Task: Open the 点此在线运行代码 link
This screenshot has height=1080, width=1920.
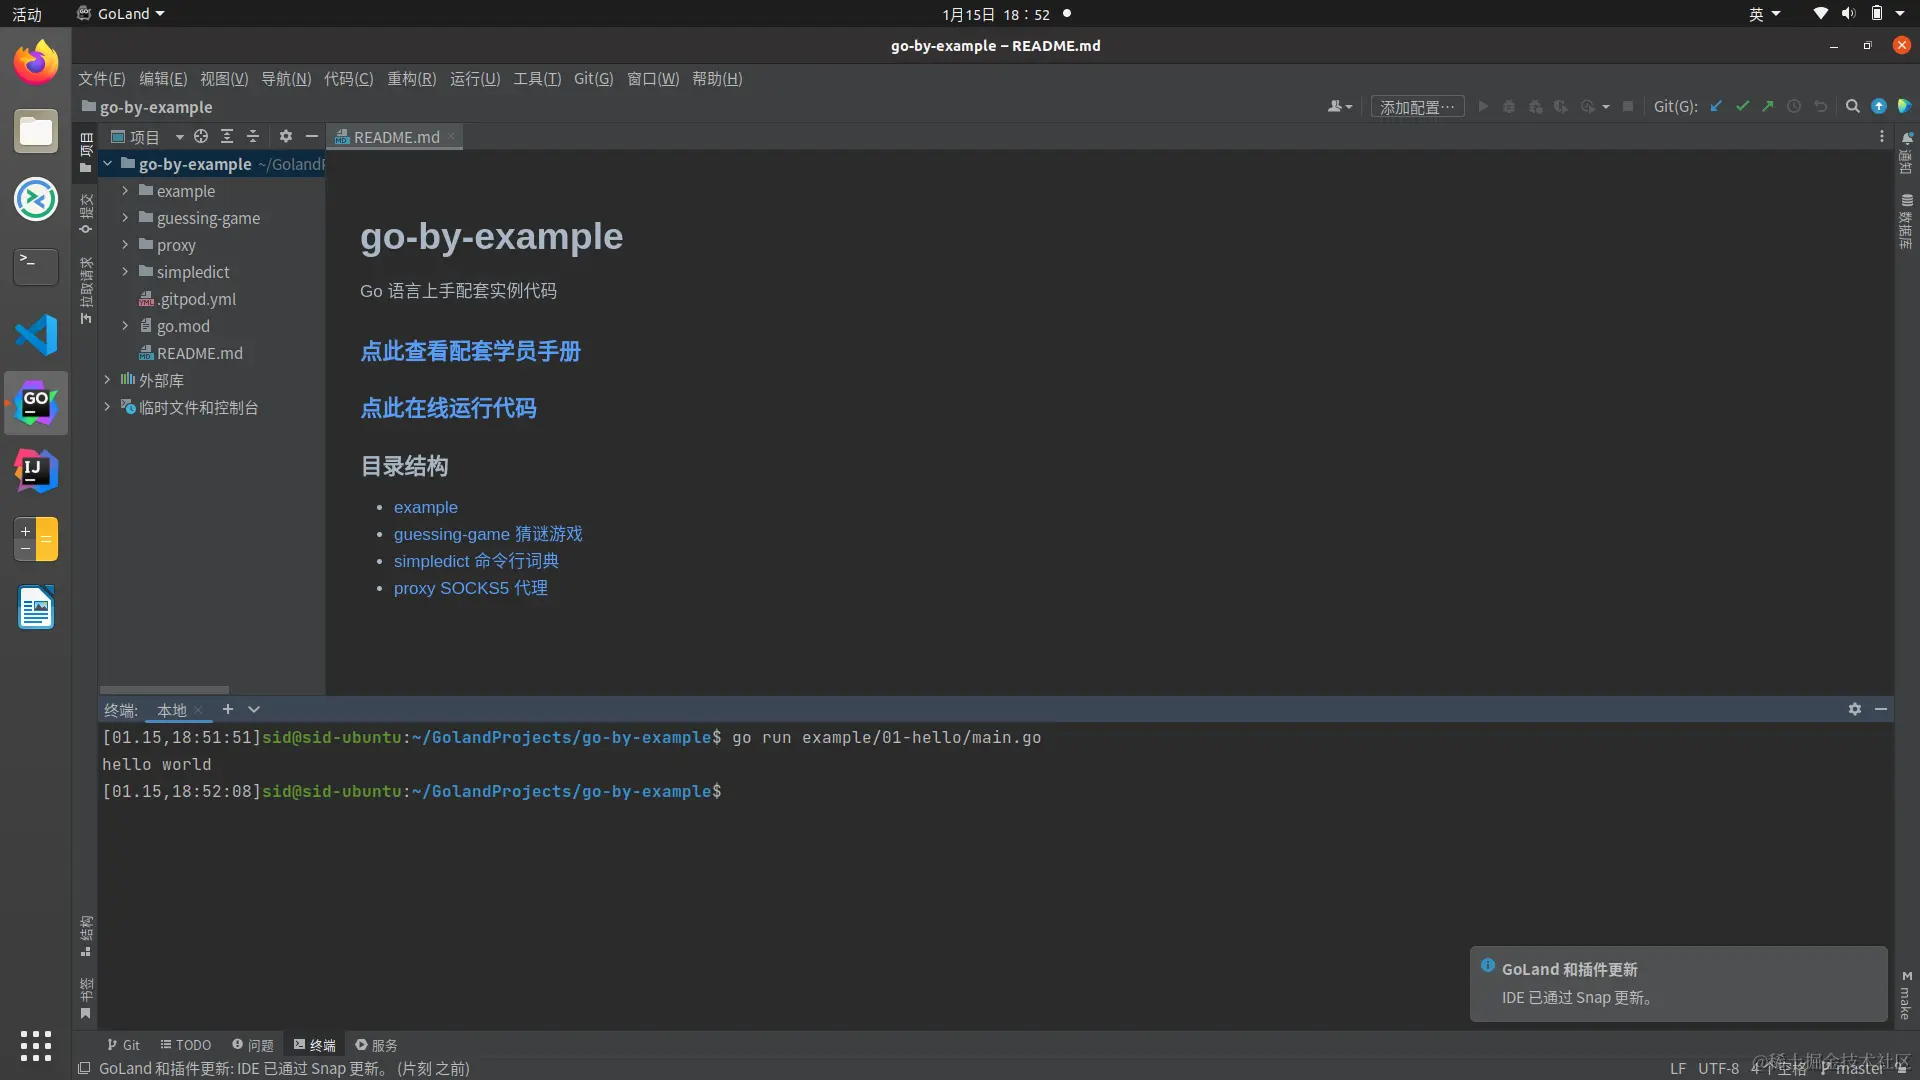Action: 448,408
